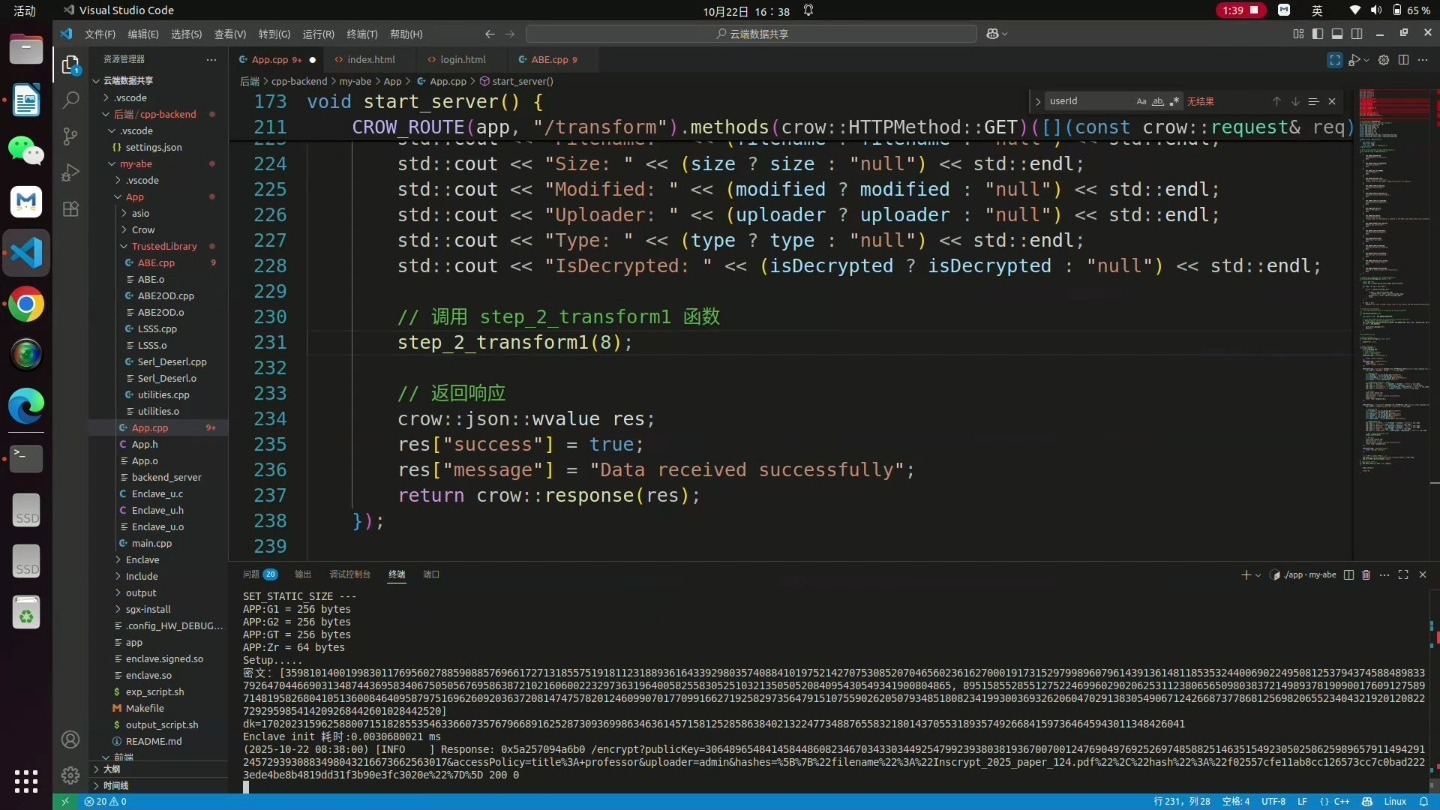This screenshot has height=810, width=1440.
Task: Toggle Match Case in find widget
Action: click(x=1141, y=101)
